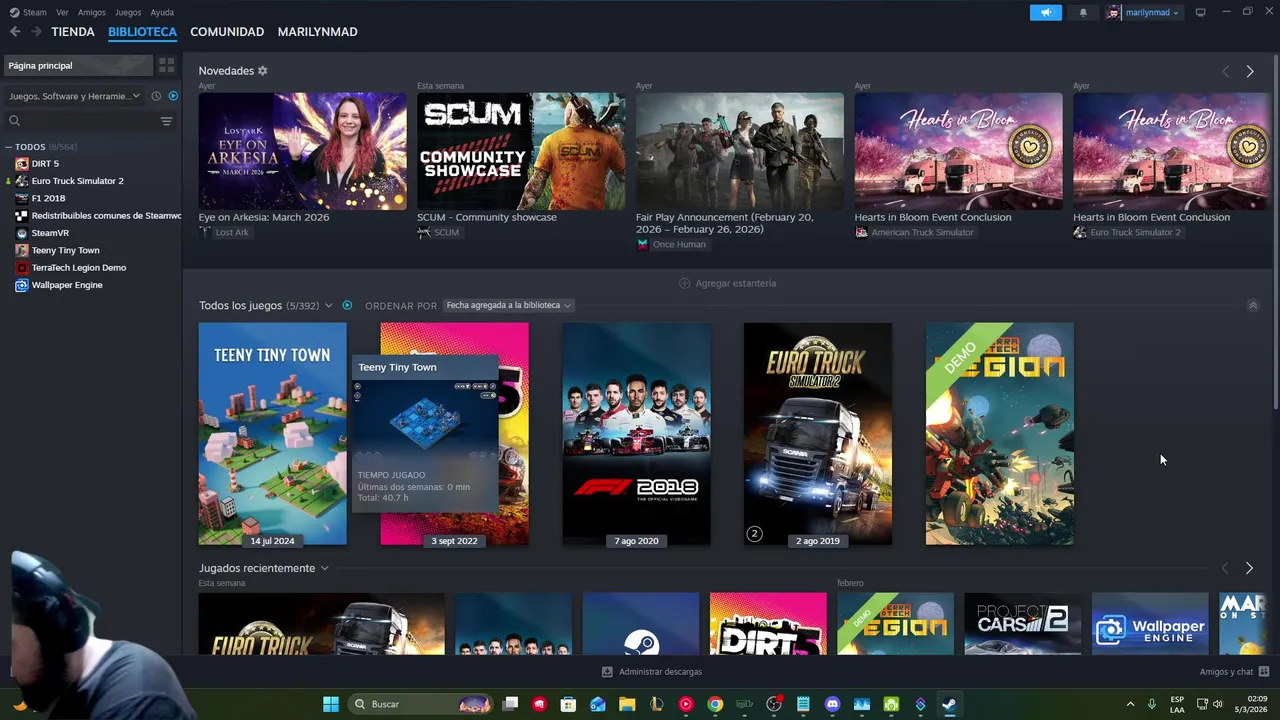Click the Administrar descargas download icon
The height and width of the screenshot is (720, 1280).
tap(607, 672)
